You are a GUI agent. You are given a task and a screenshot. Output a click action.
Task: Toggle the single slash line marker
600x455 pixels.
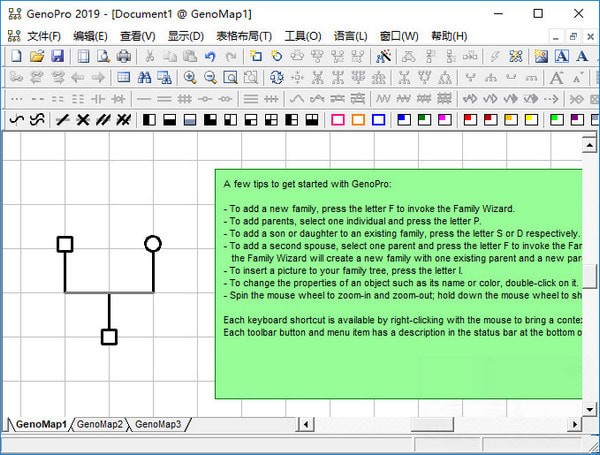coord(62,120)
